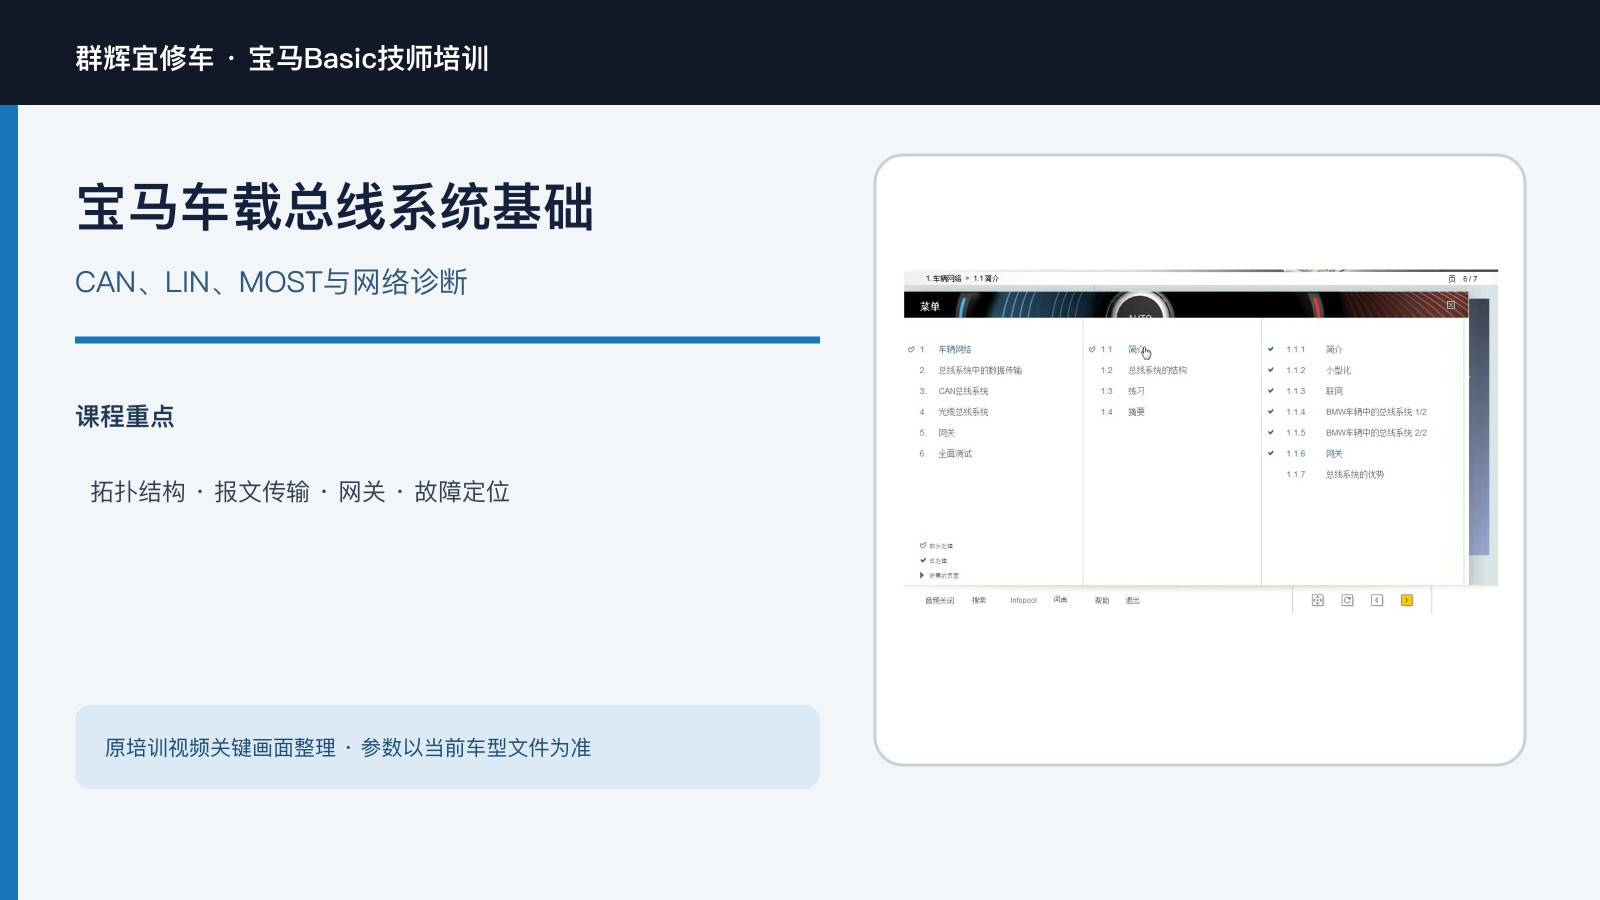Jump to page 1.1.2 小型化

pos(1318,370)
